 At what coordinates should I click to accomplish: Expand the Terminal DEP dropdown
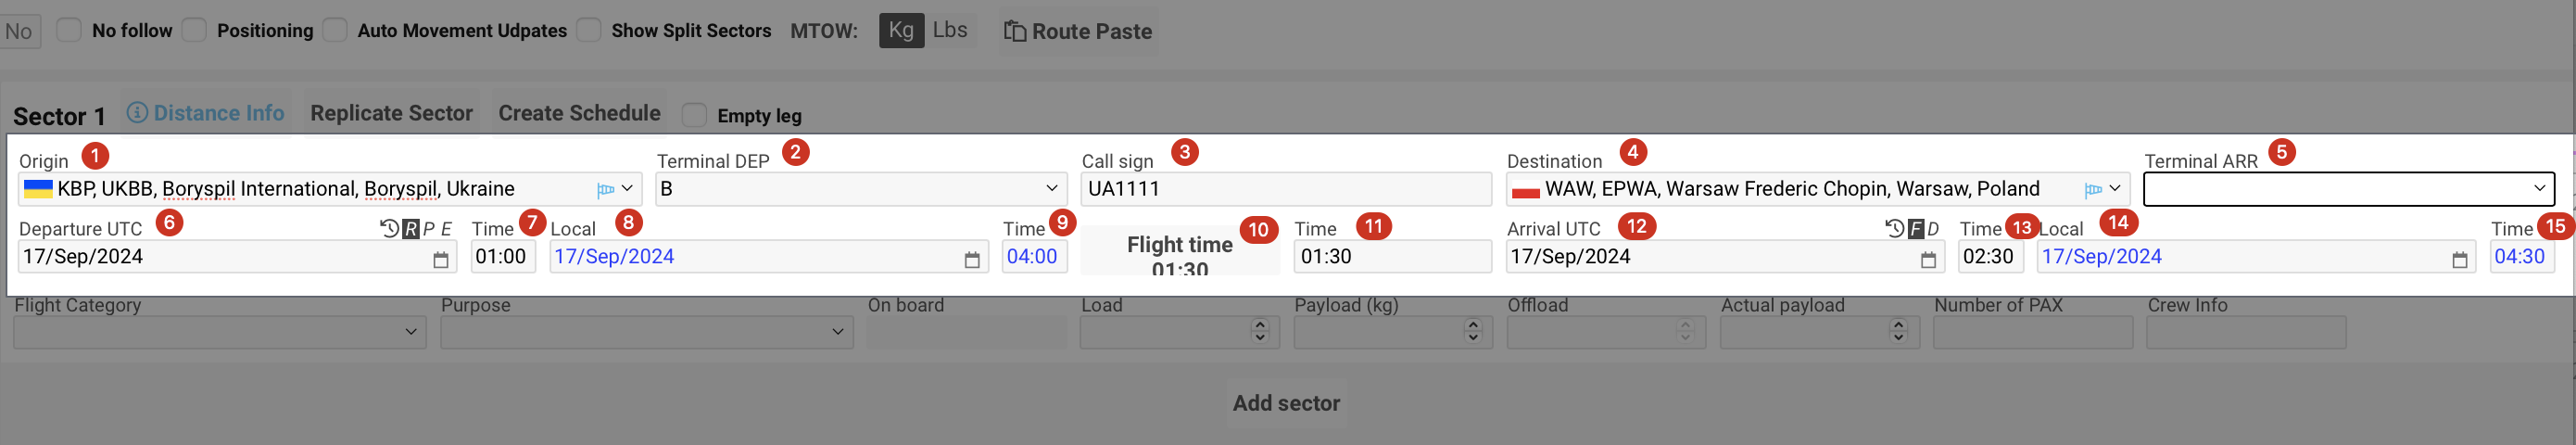pos(1051,188)
